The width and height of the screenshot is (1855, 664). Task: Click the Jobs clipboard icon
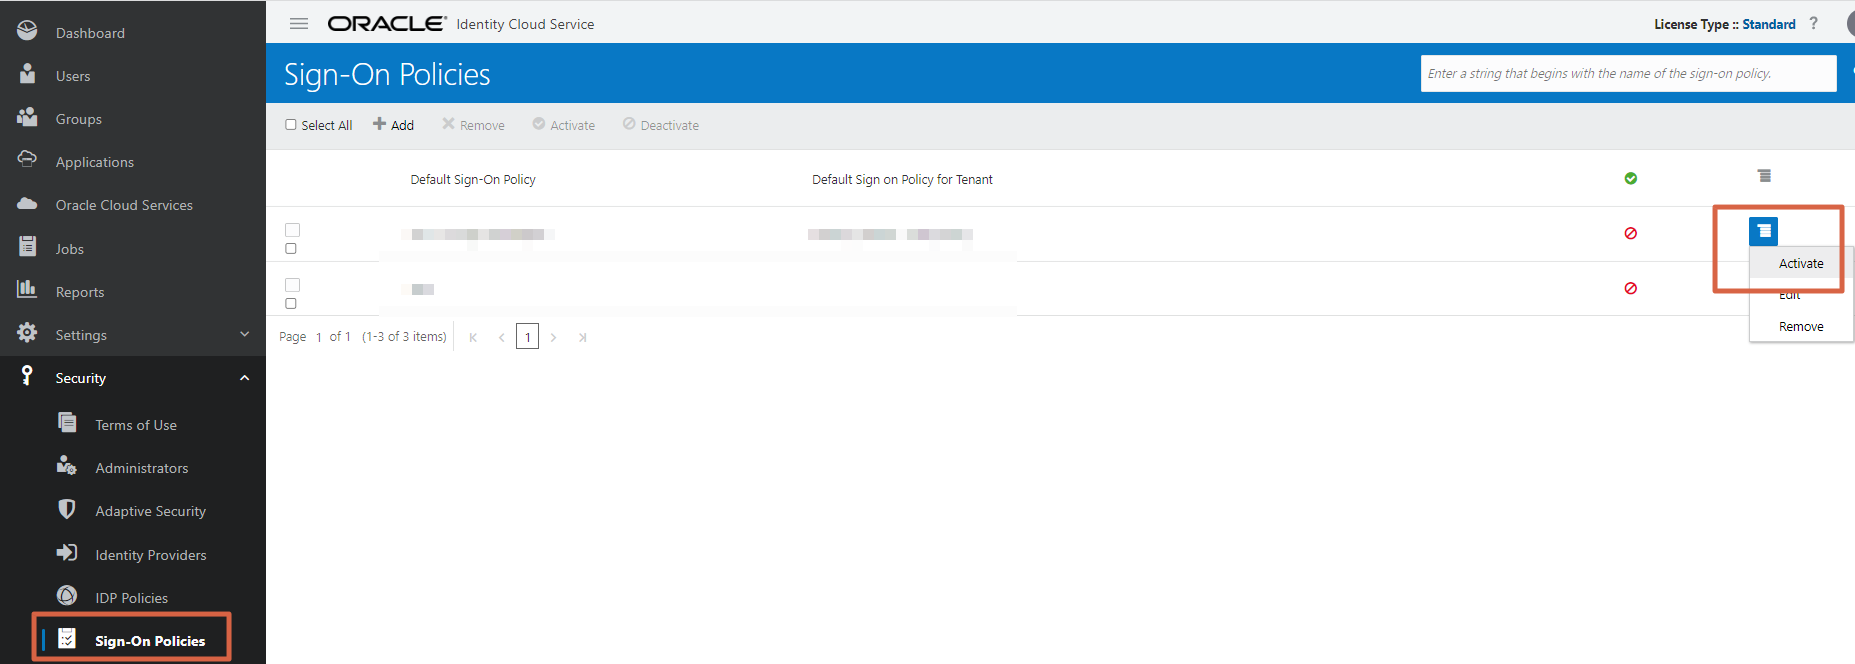(x=28, y=246)
